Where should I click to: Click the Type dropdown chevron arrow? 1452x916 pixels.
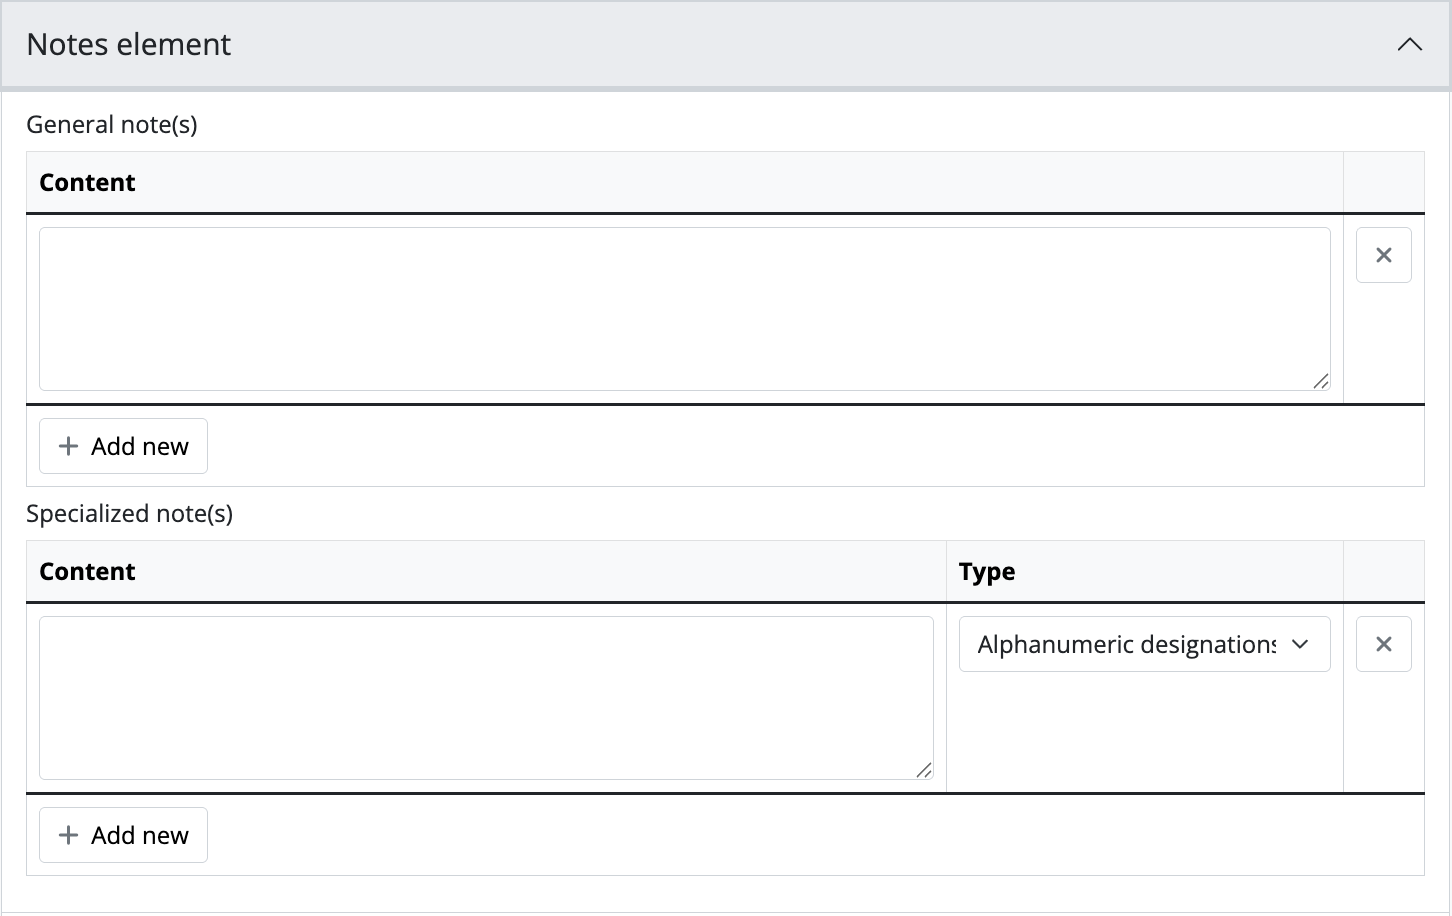[1300, 644]
